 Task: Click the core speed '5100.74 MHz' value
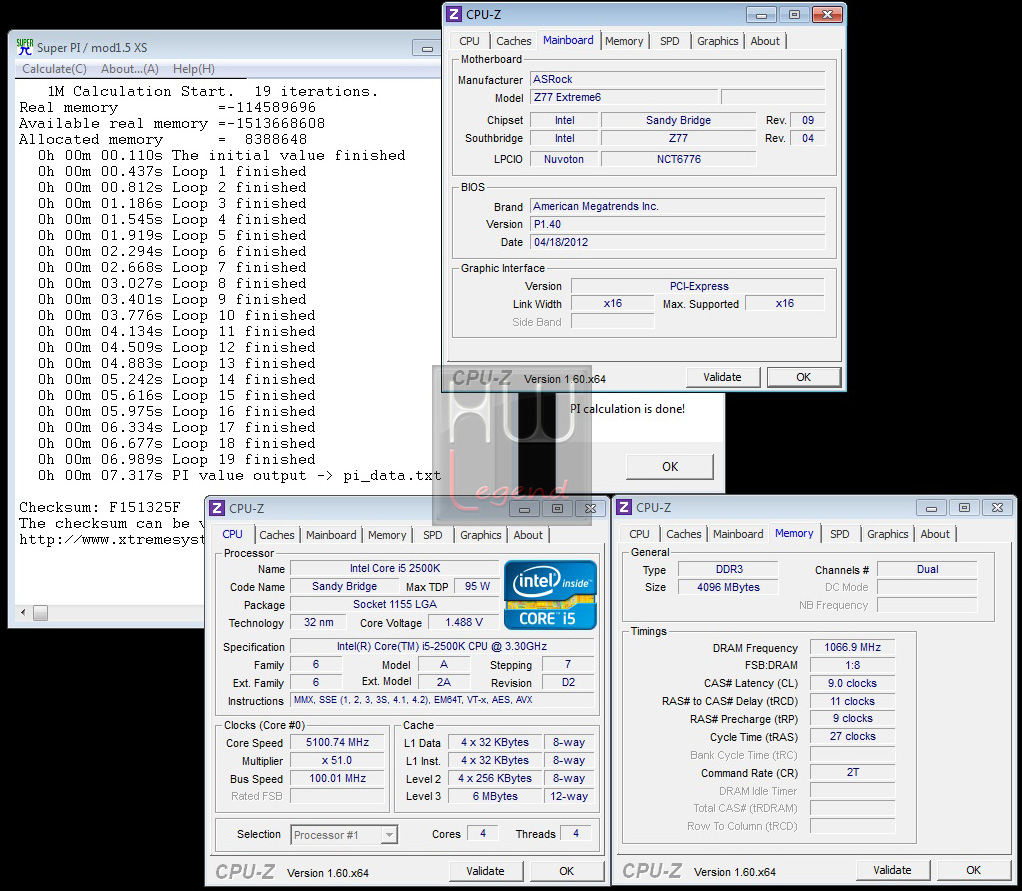[337, 742]
